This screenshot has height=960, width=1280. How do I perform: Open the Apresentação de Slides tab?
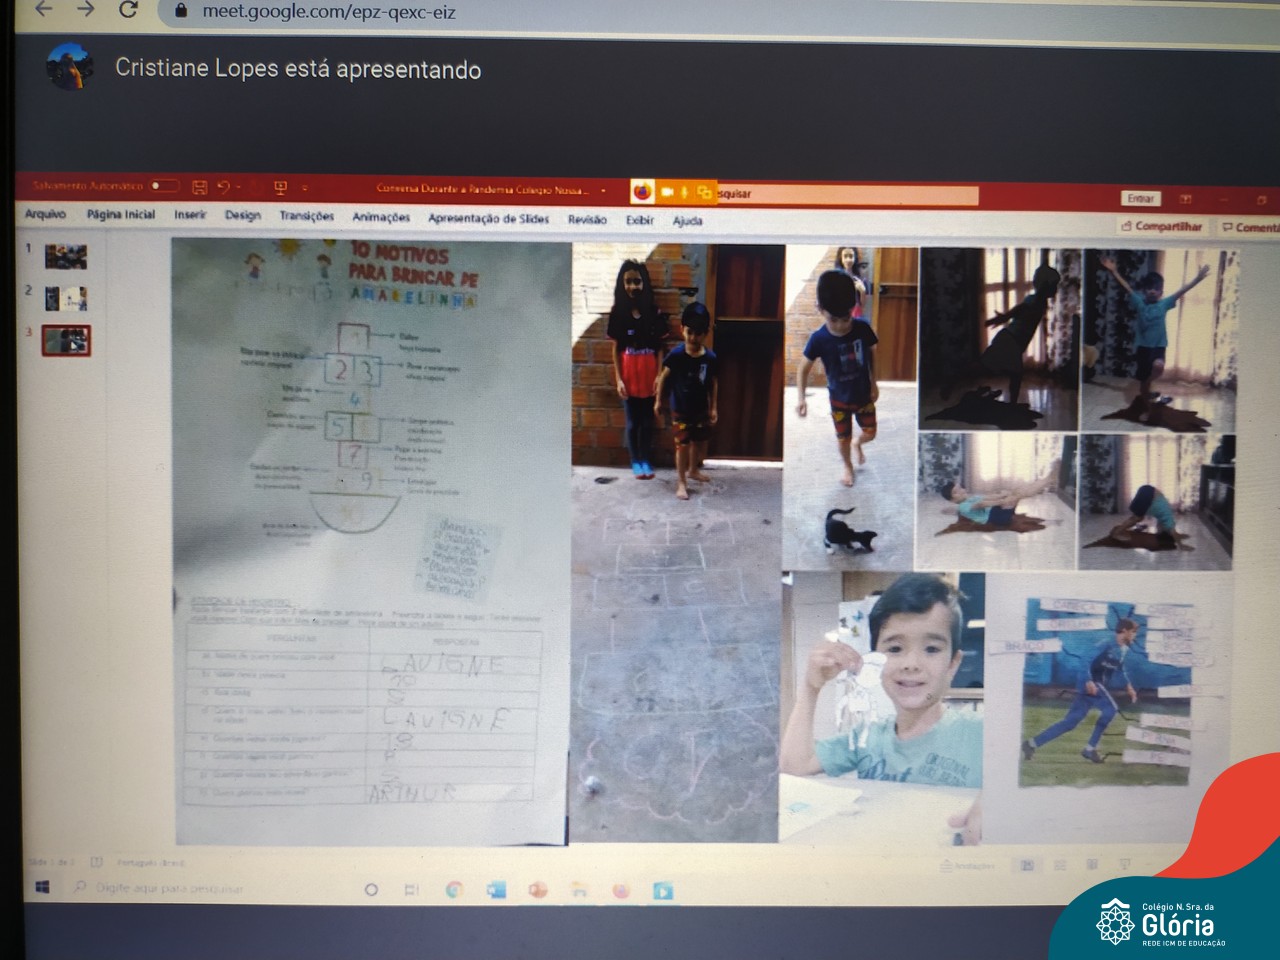[x=488, y=218]
